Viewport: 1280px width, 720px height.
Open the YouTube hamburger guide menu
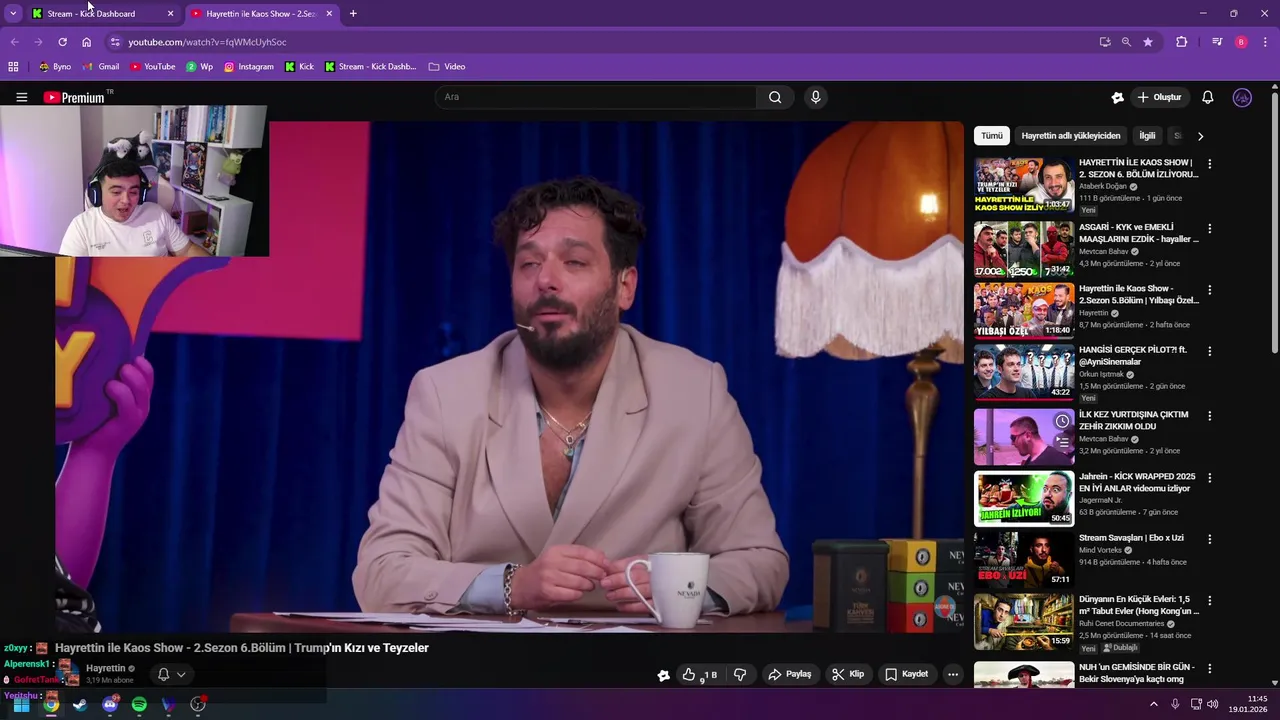(x=21, y=97)
